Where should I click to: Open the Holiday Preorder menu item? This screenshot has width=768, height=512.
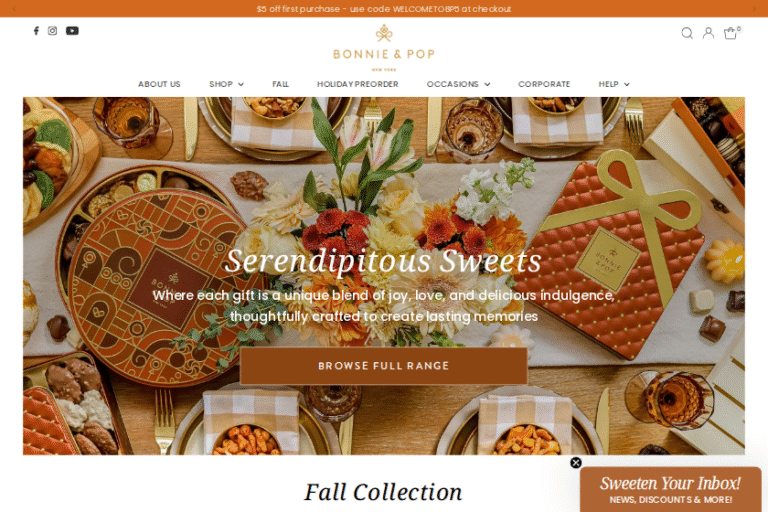pyautogui.click(x=358, y=84)
